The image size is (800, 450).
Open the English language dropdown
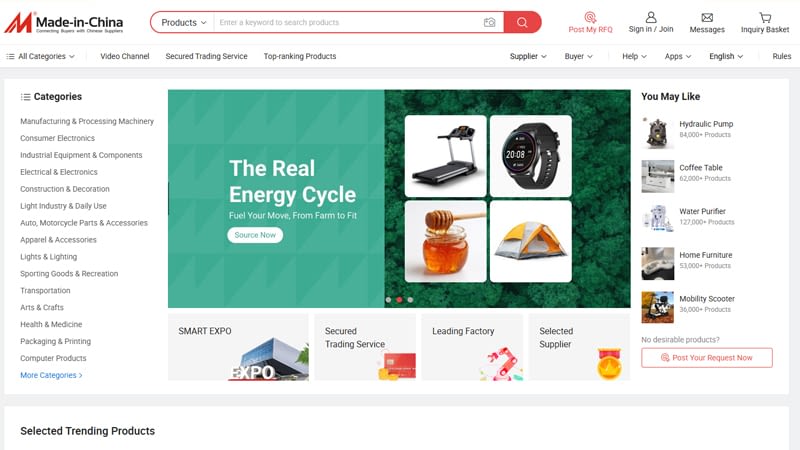pyautogui.click(x=726, y=56)
